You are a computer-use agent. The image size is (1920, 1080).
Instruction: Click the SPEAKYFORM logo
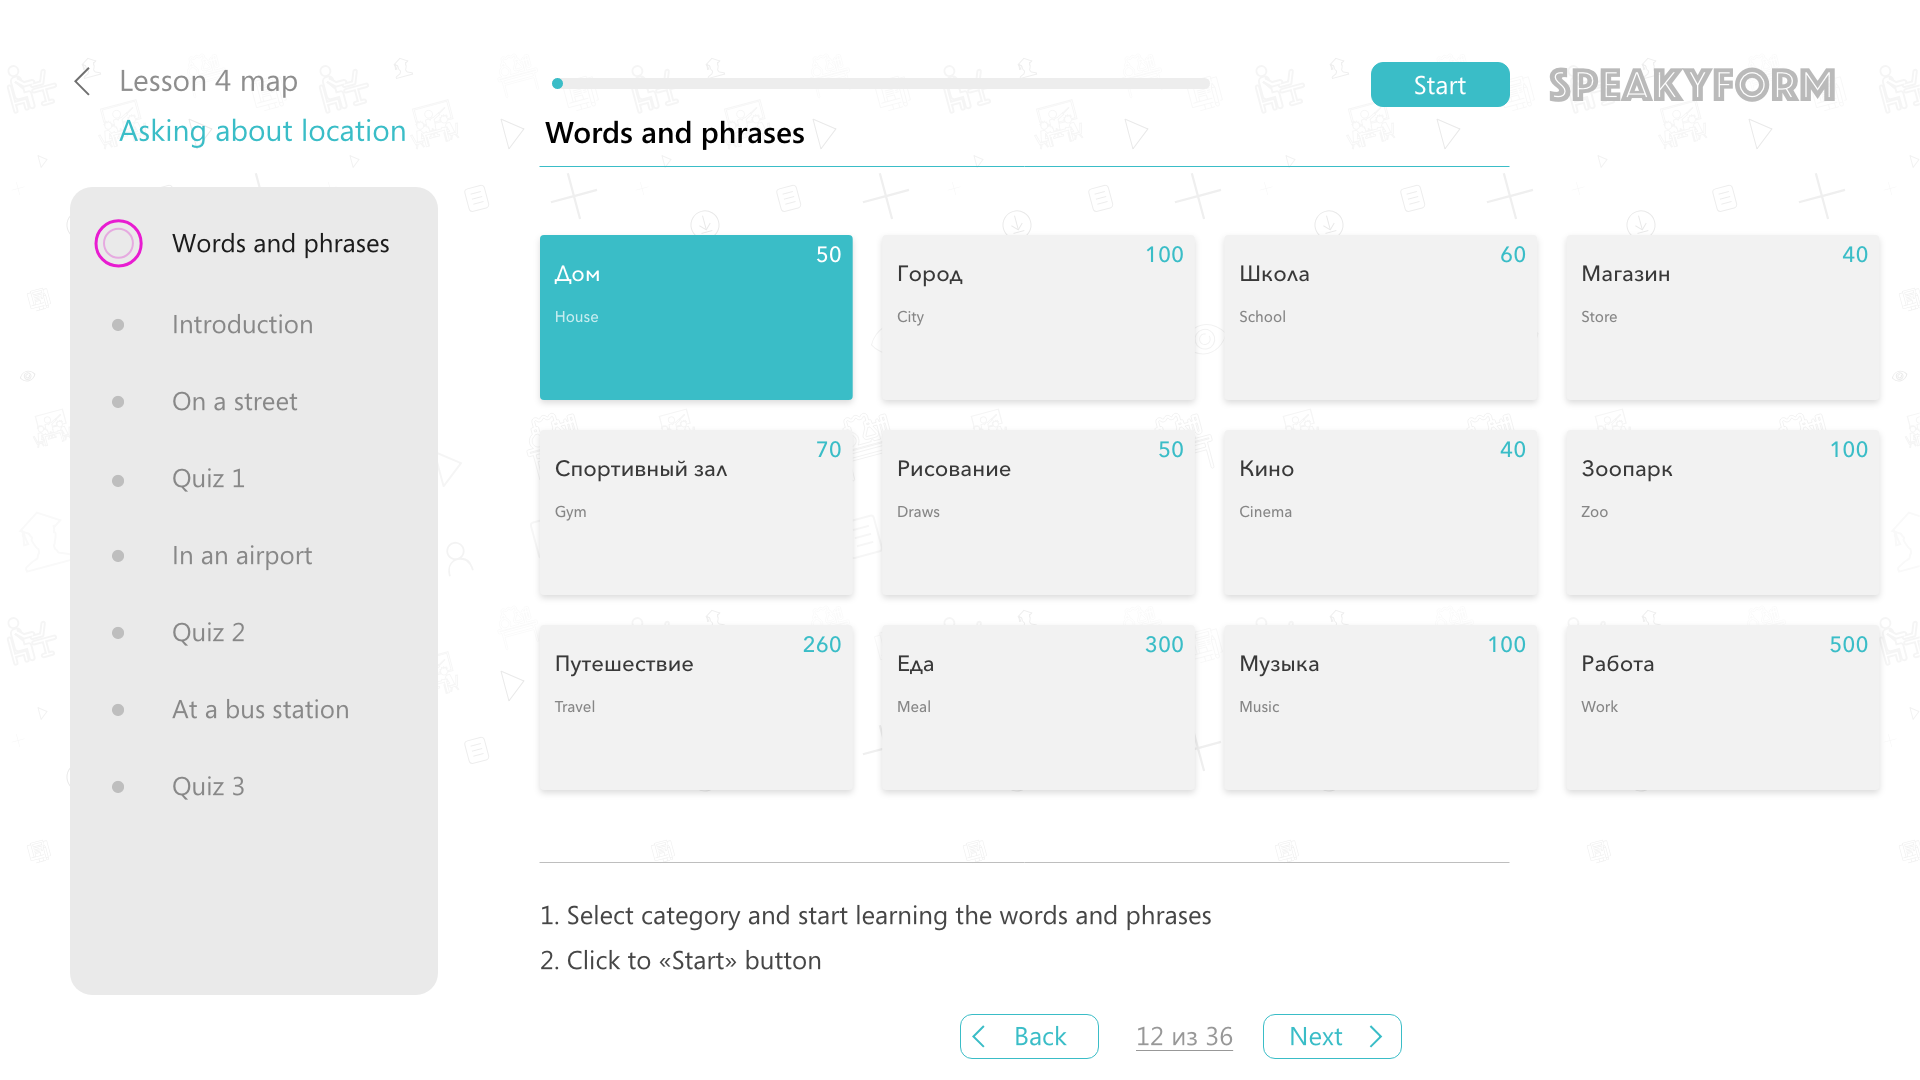coord(1692,85)
